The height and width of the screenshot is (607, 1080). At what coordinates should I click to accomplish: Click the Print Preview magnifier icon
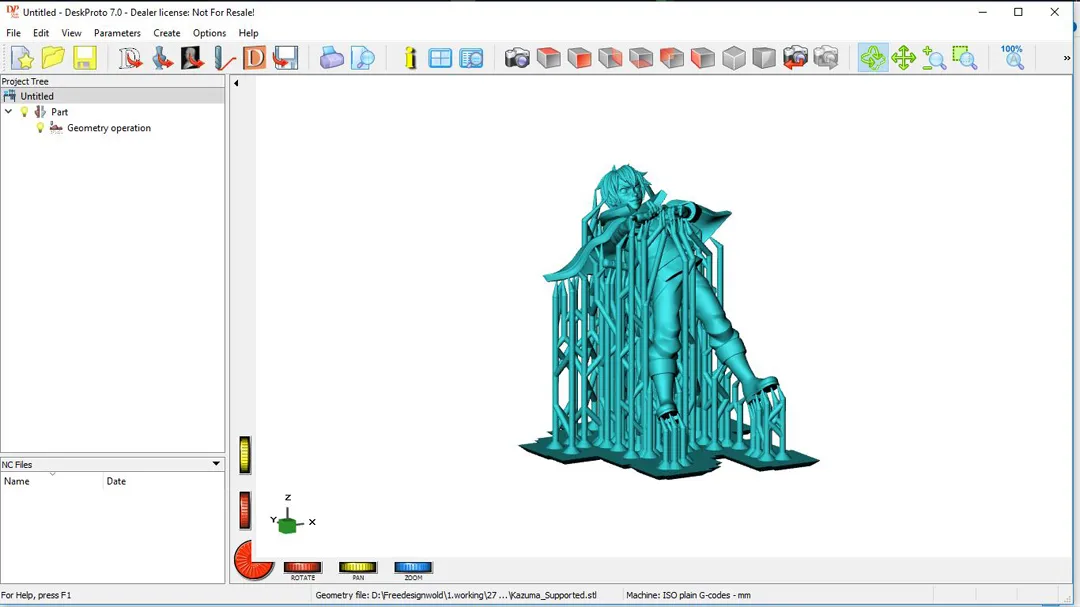pyautogui.click(x=362, y=59)
